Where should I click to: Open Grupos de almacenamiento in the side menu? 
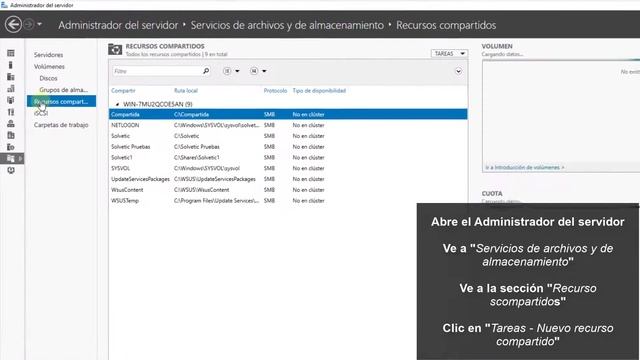click(x=63, y=90)
